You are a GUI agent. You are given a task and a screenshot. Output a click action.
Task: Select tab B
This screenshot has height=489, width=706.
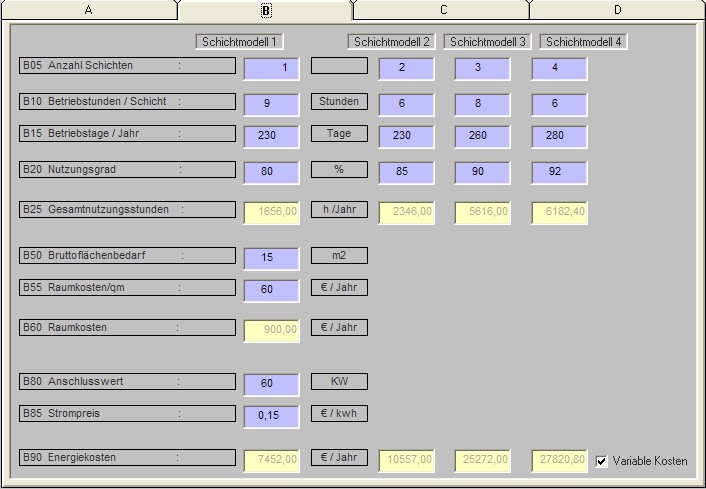266,10
